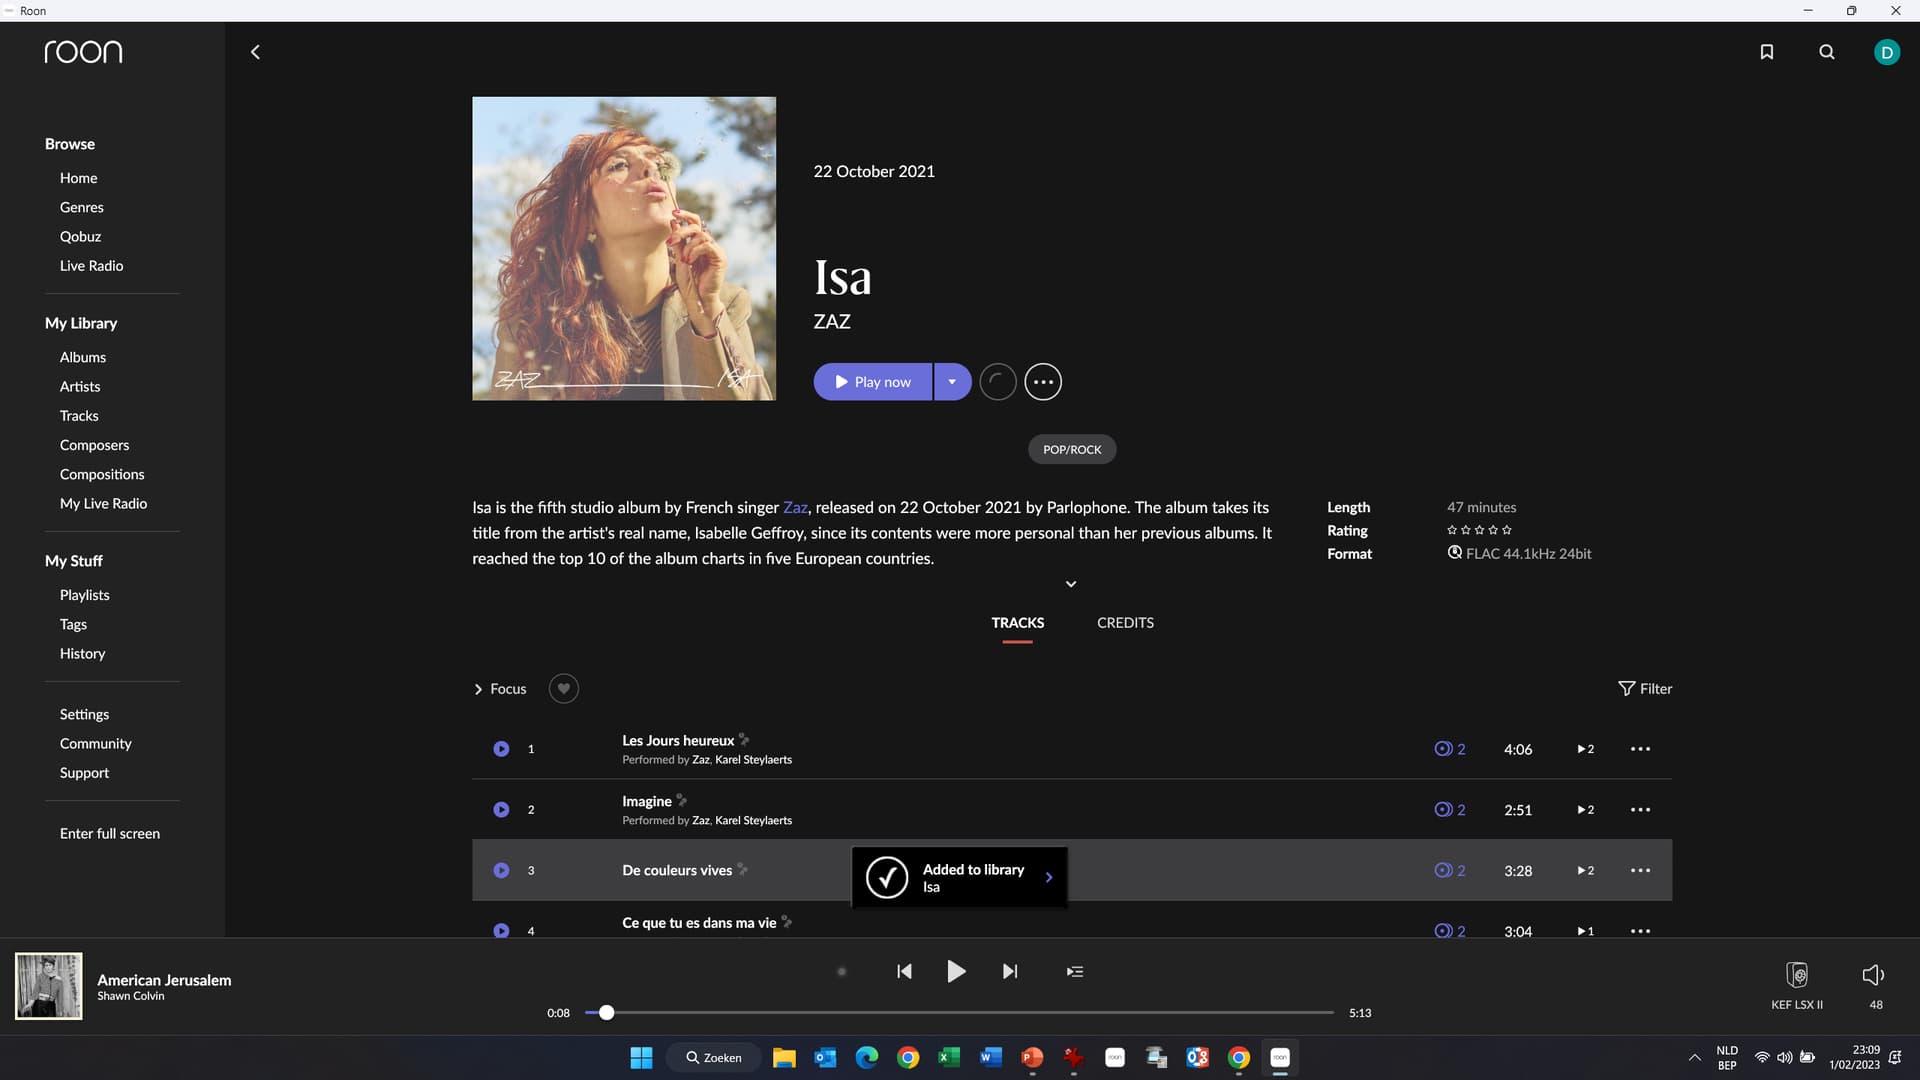Click the playback progress slider handle
Screen dimensions: 1920x1080
click(x=606, y=1013)
